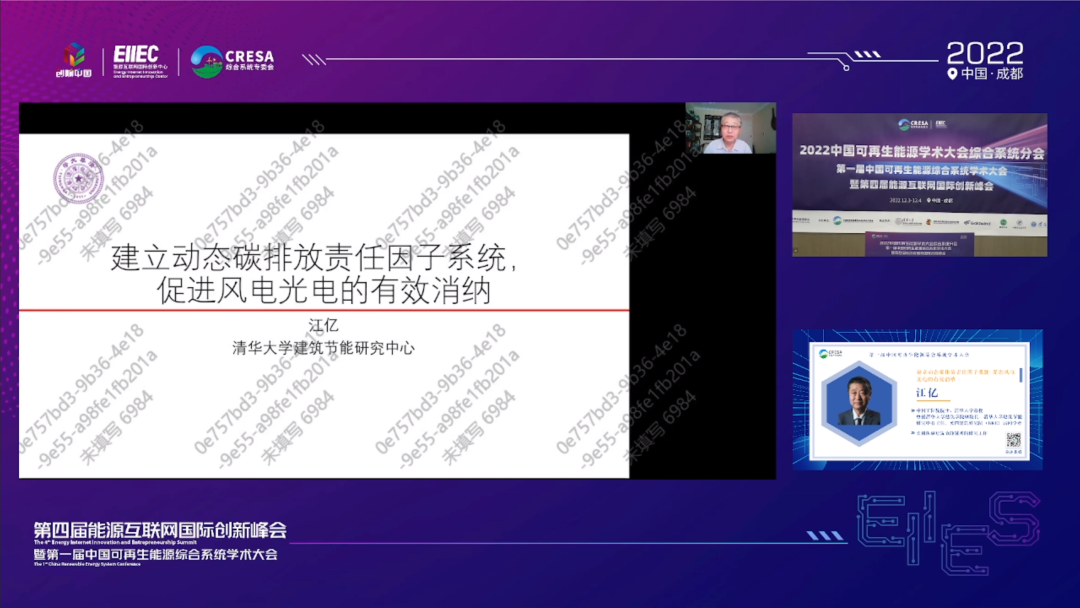This screenshot has height=608, width=1080.
Task: Click the 2022 year text at top right
Action: pos(984,52)
